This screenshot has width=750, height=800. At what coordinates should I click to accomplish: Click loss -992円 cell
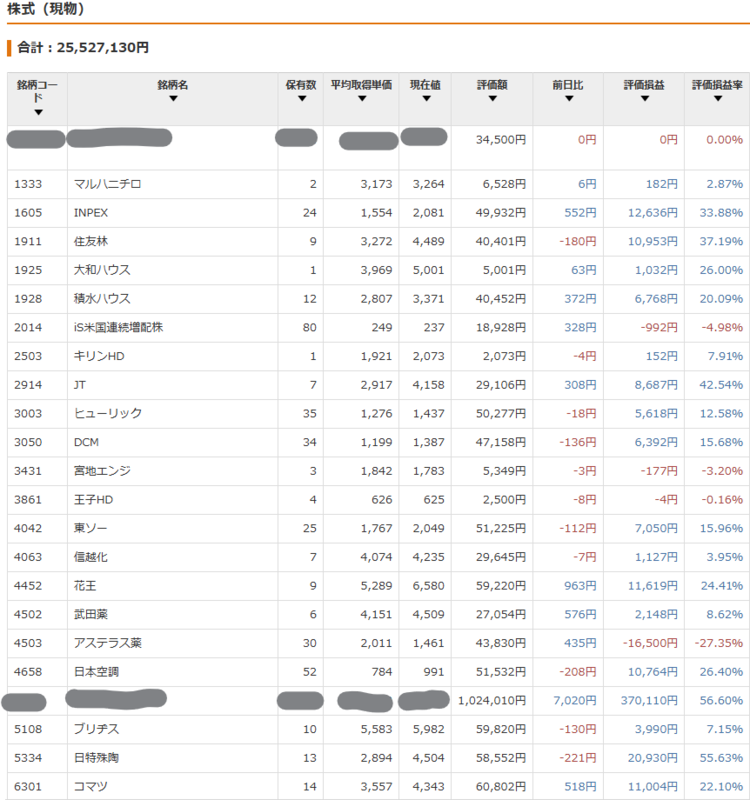(x=659, y=327)
